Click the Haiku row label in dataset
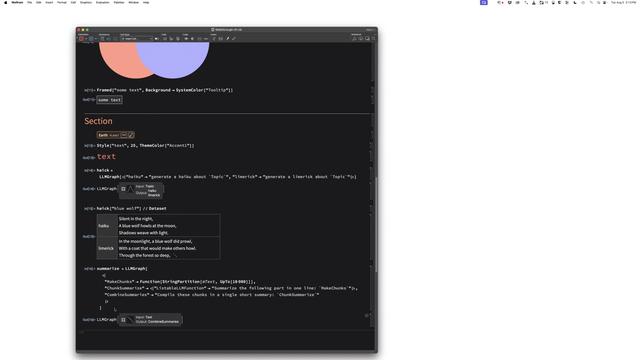Viewport: 640px width, 360px height. pos(104,226)
